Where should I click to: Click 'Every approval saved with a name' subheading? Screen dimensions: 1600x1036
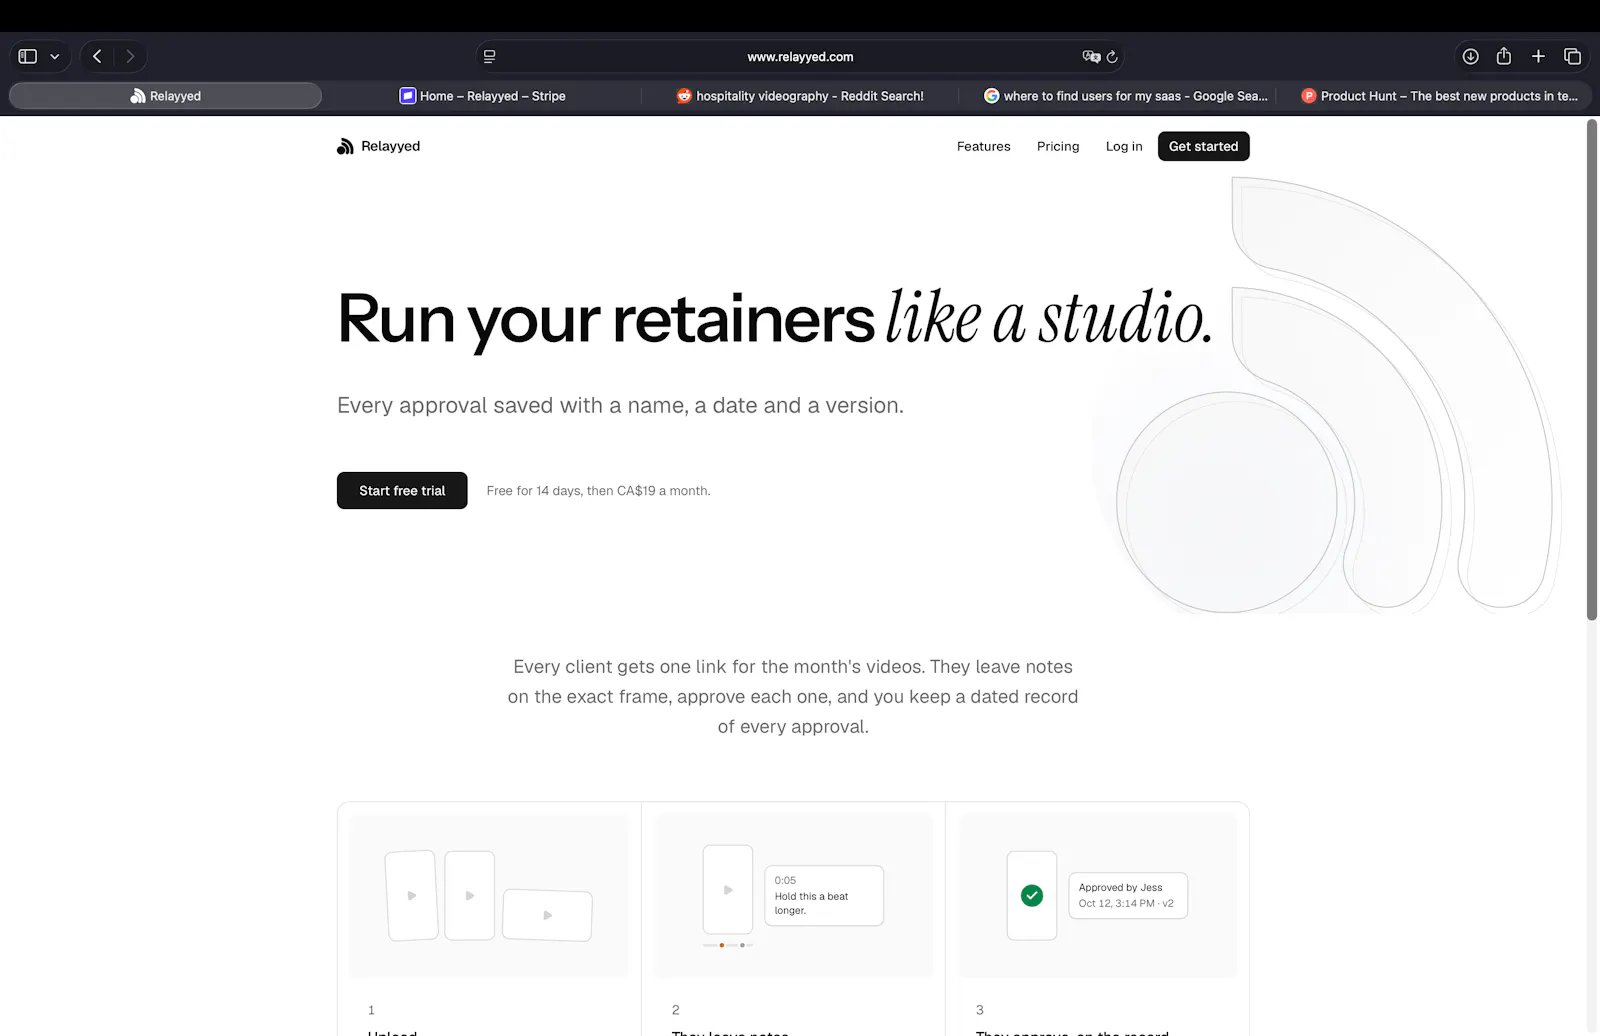click(x=620, y=405)
